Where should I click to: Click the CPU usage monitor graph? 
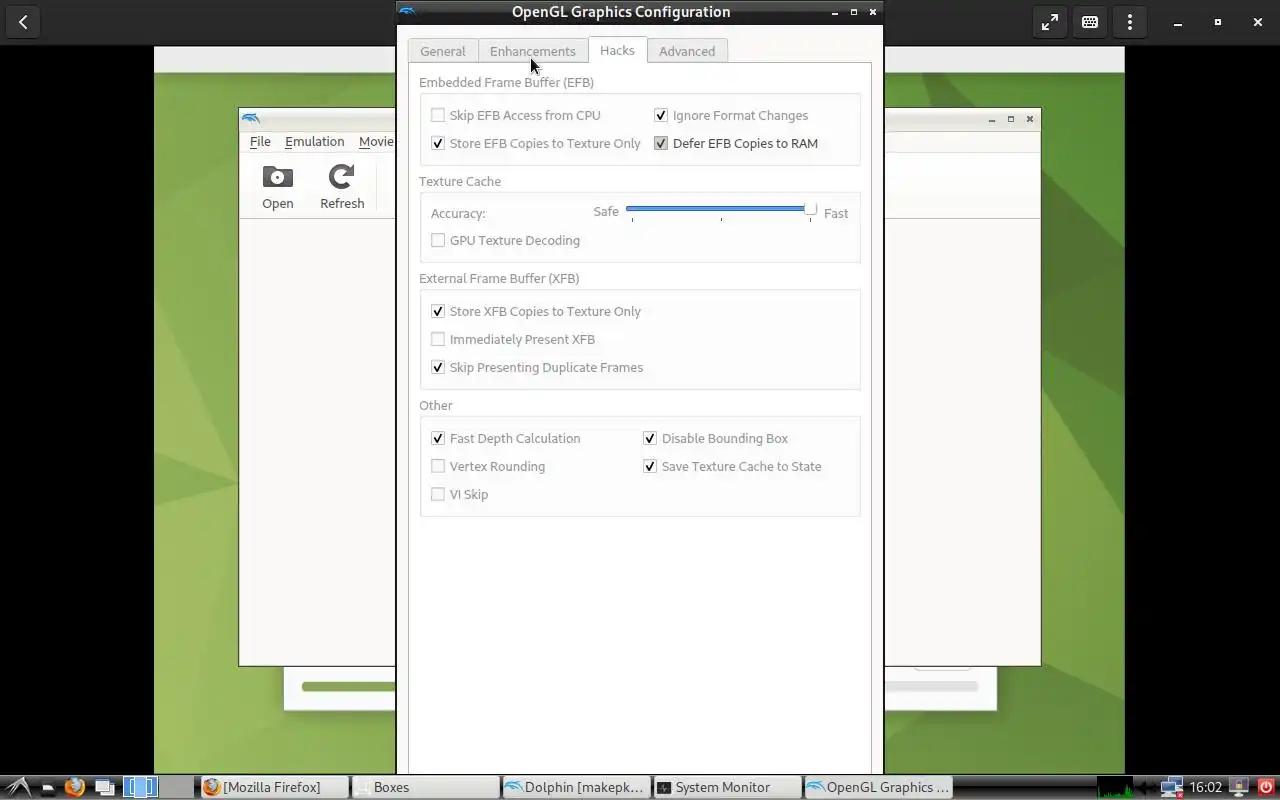click(x=1115, y=787)
